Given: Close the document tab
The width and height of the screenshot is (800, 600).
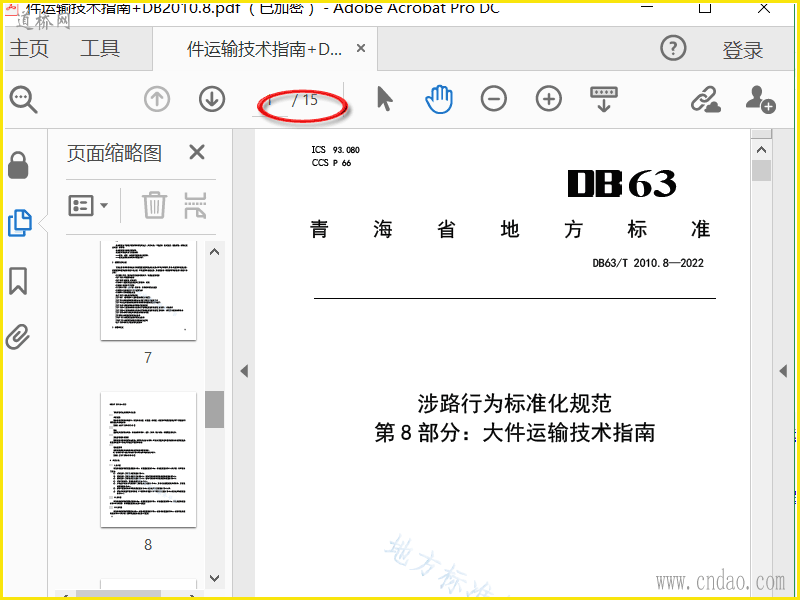Looking at the screenshot, I should point(361,48).
